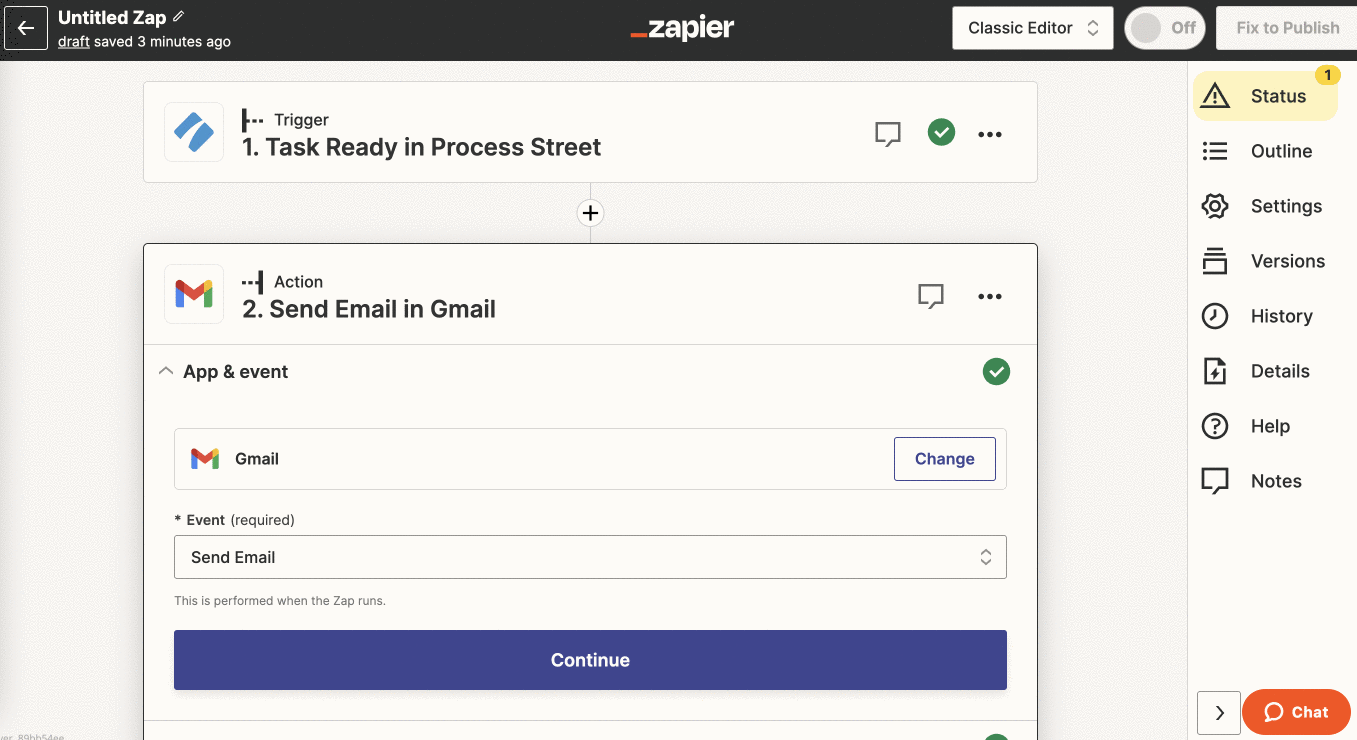Click the back arrow button

pyautogui.click(x=26, y=28)
